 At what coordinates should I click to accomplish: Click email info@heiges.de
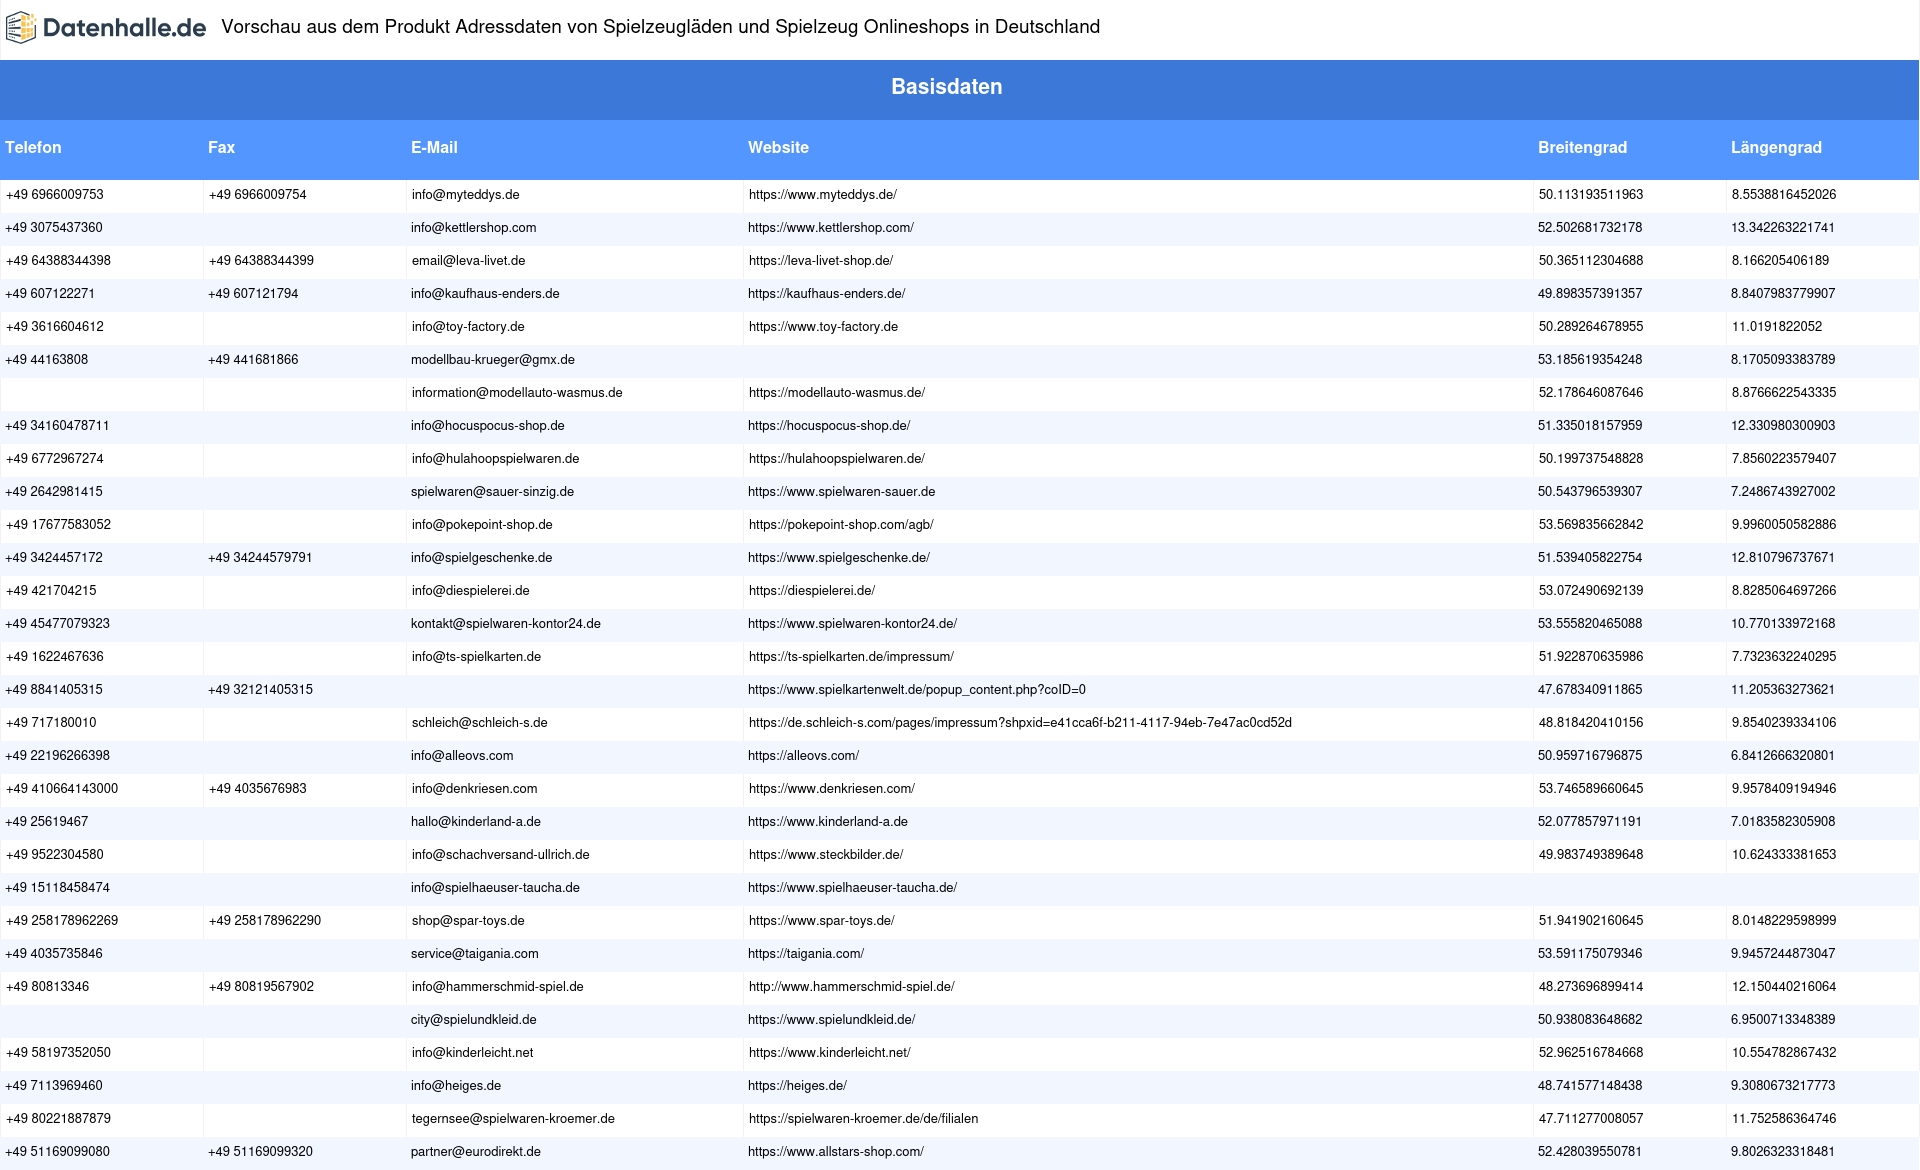(455, 1086)
